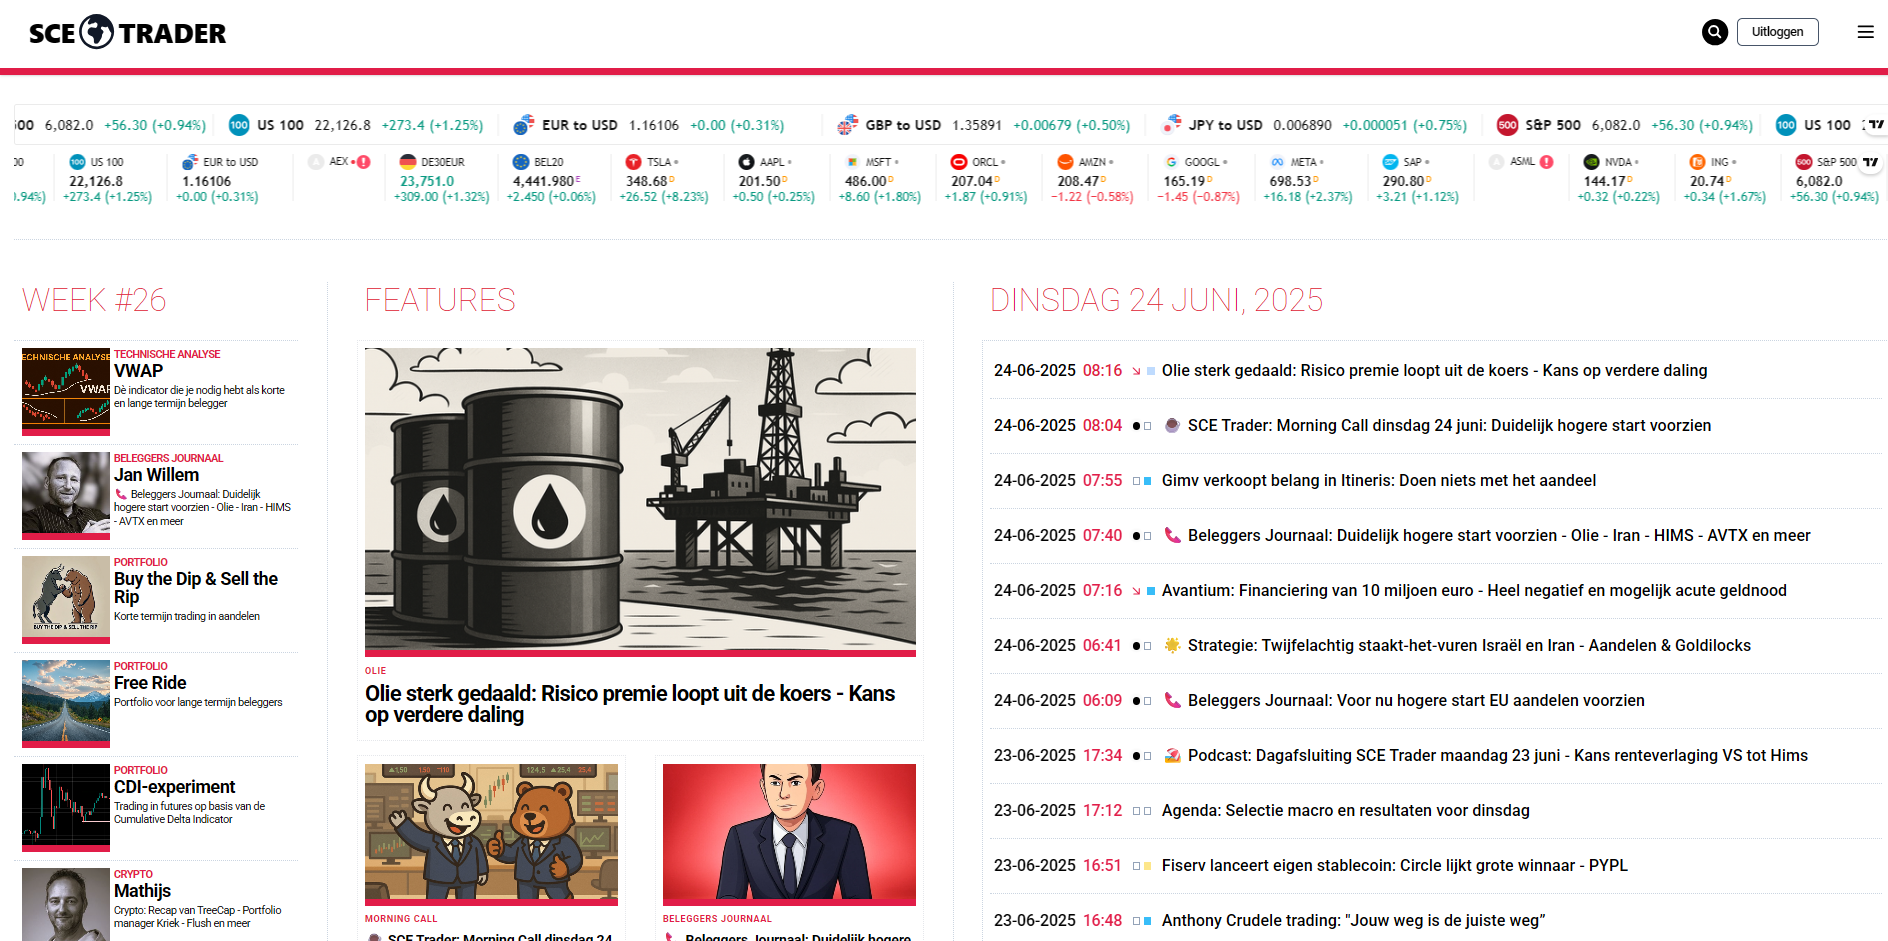Open the Agenda: Selectie macro headline
1888x941 pixels.
[x=1346, y=811]
